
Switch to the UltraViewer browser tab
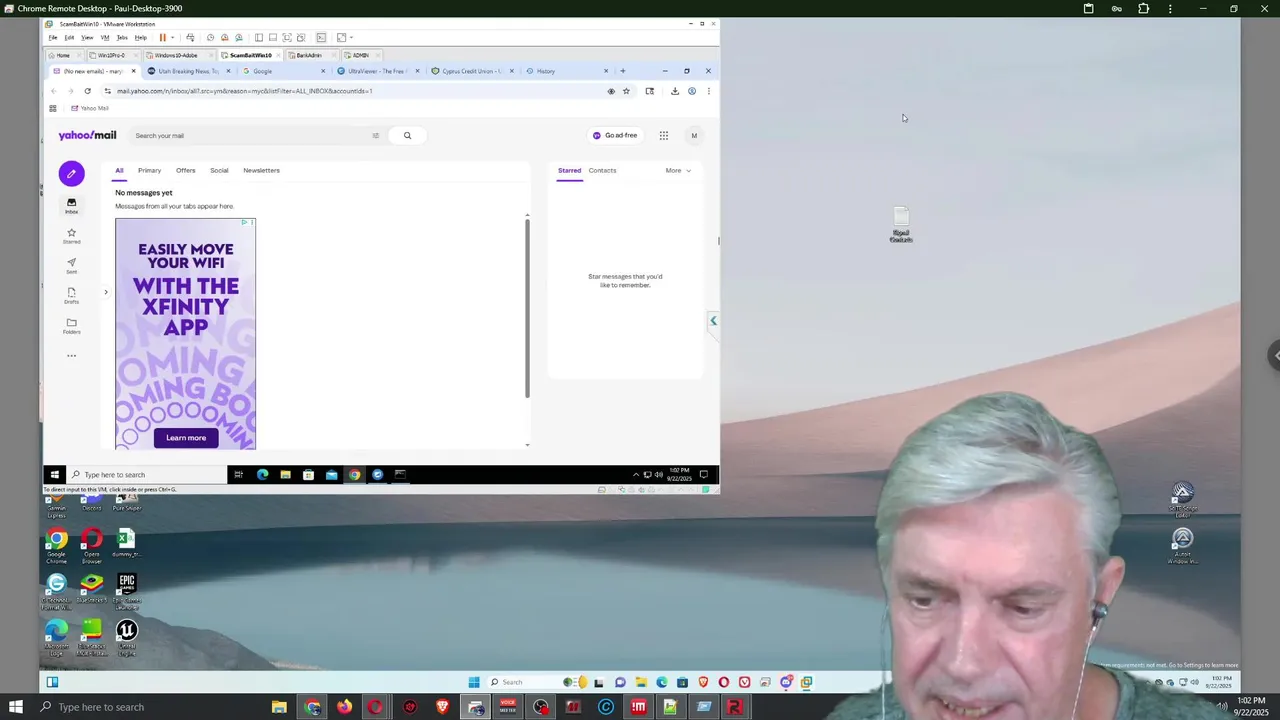click(x=378, y=71)
